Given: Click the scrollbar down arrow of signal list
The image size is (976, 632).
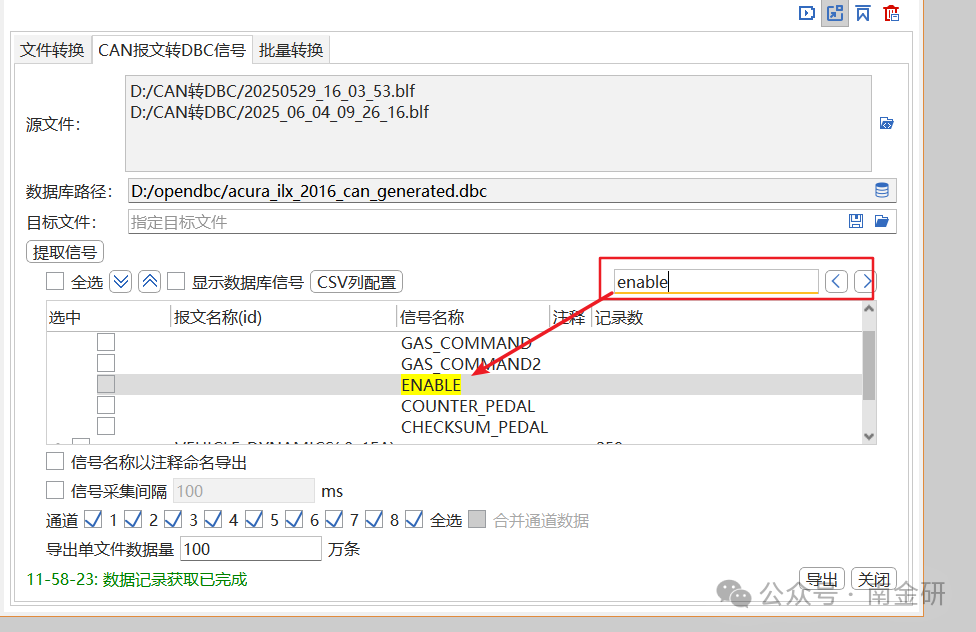Looking at the screenshot, I should 869,436.
